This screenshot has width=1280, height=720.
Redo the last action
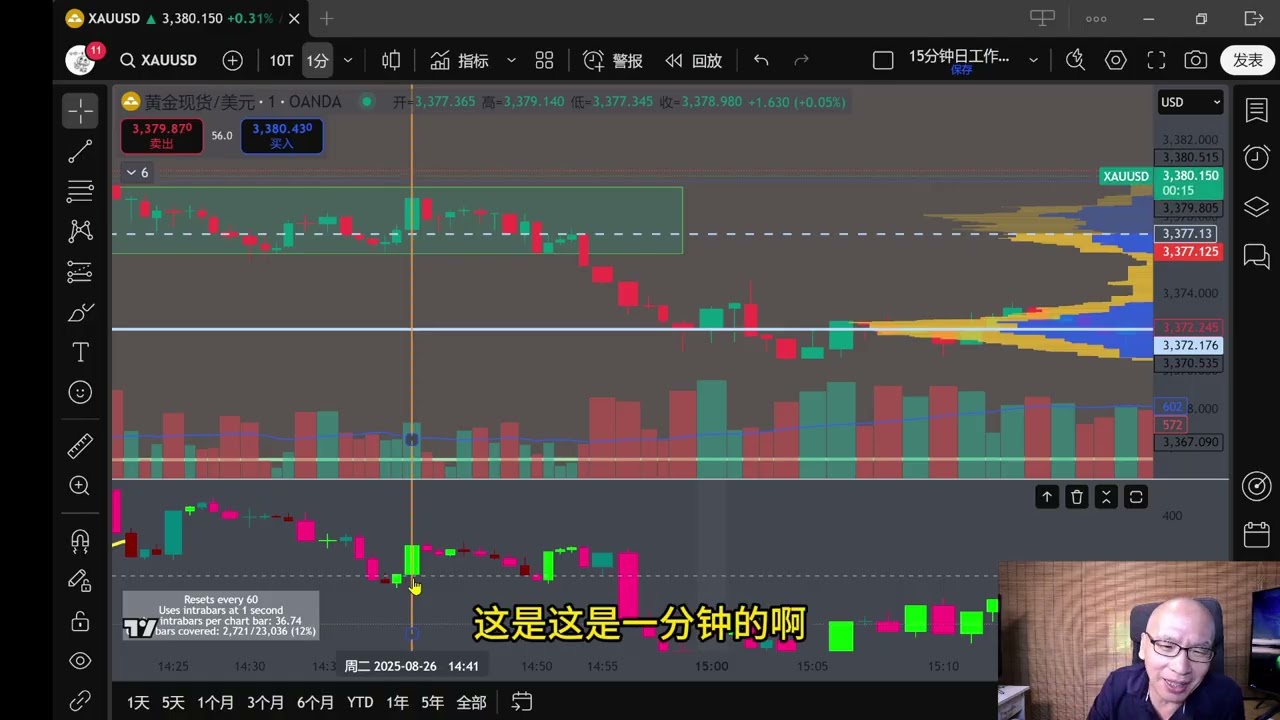(801, 60)
